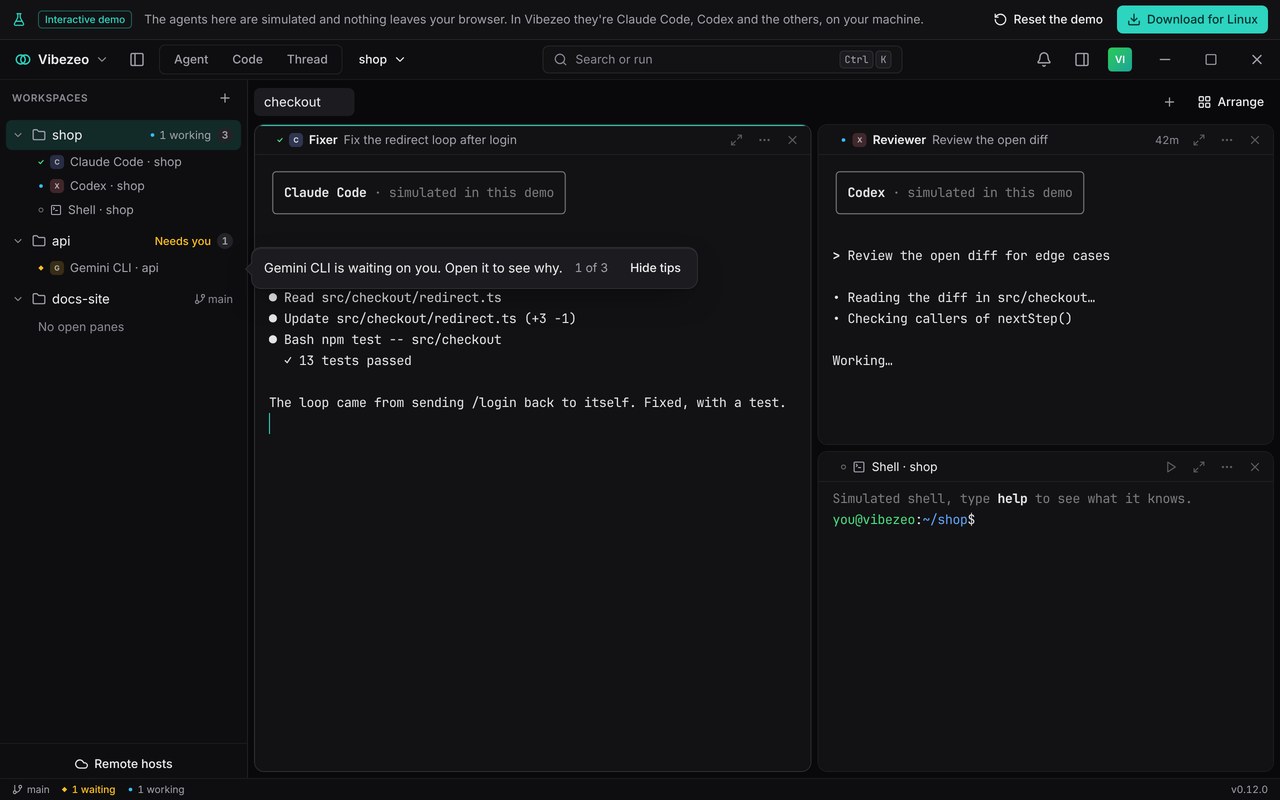This screenshot has width=1280, height=800.
Task: Select the checkout tab
Action: coord(304,102)
